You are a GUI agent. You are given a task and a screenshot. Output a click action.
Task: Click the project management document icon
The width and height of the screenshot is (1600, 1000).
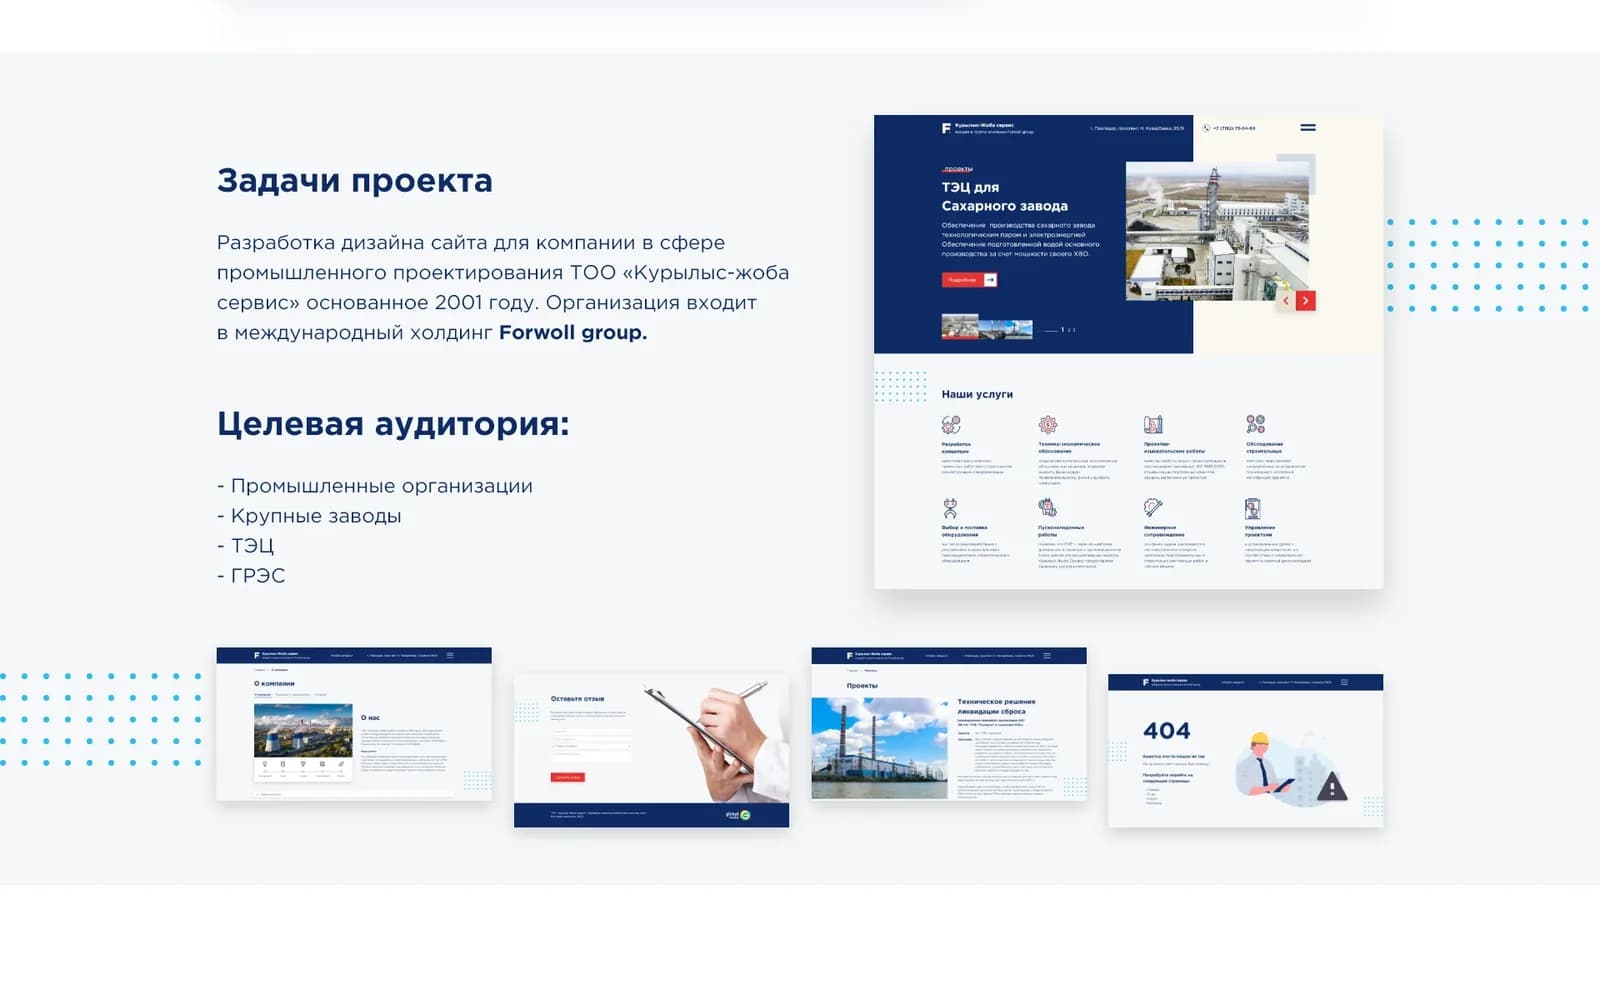click(1253, 508)
